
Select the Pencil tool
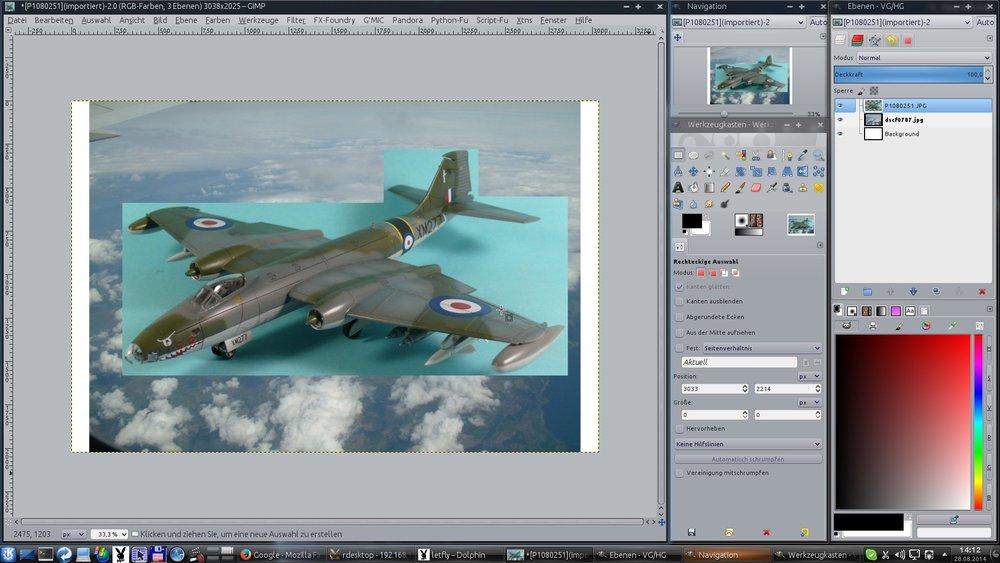click(x=725, y=187)
